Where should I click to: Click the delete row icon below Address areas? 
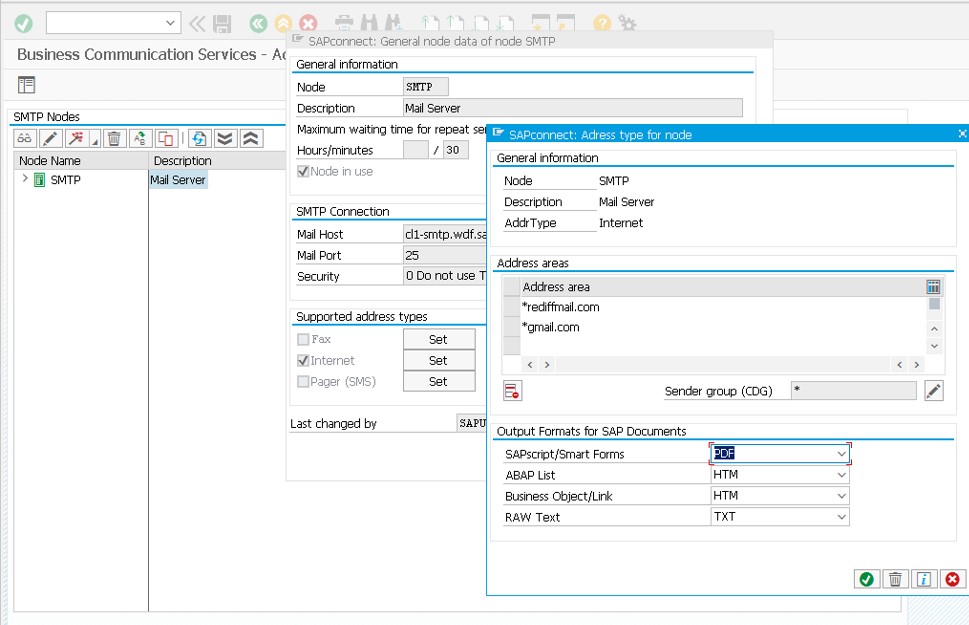[x=512, y=391]
